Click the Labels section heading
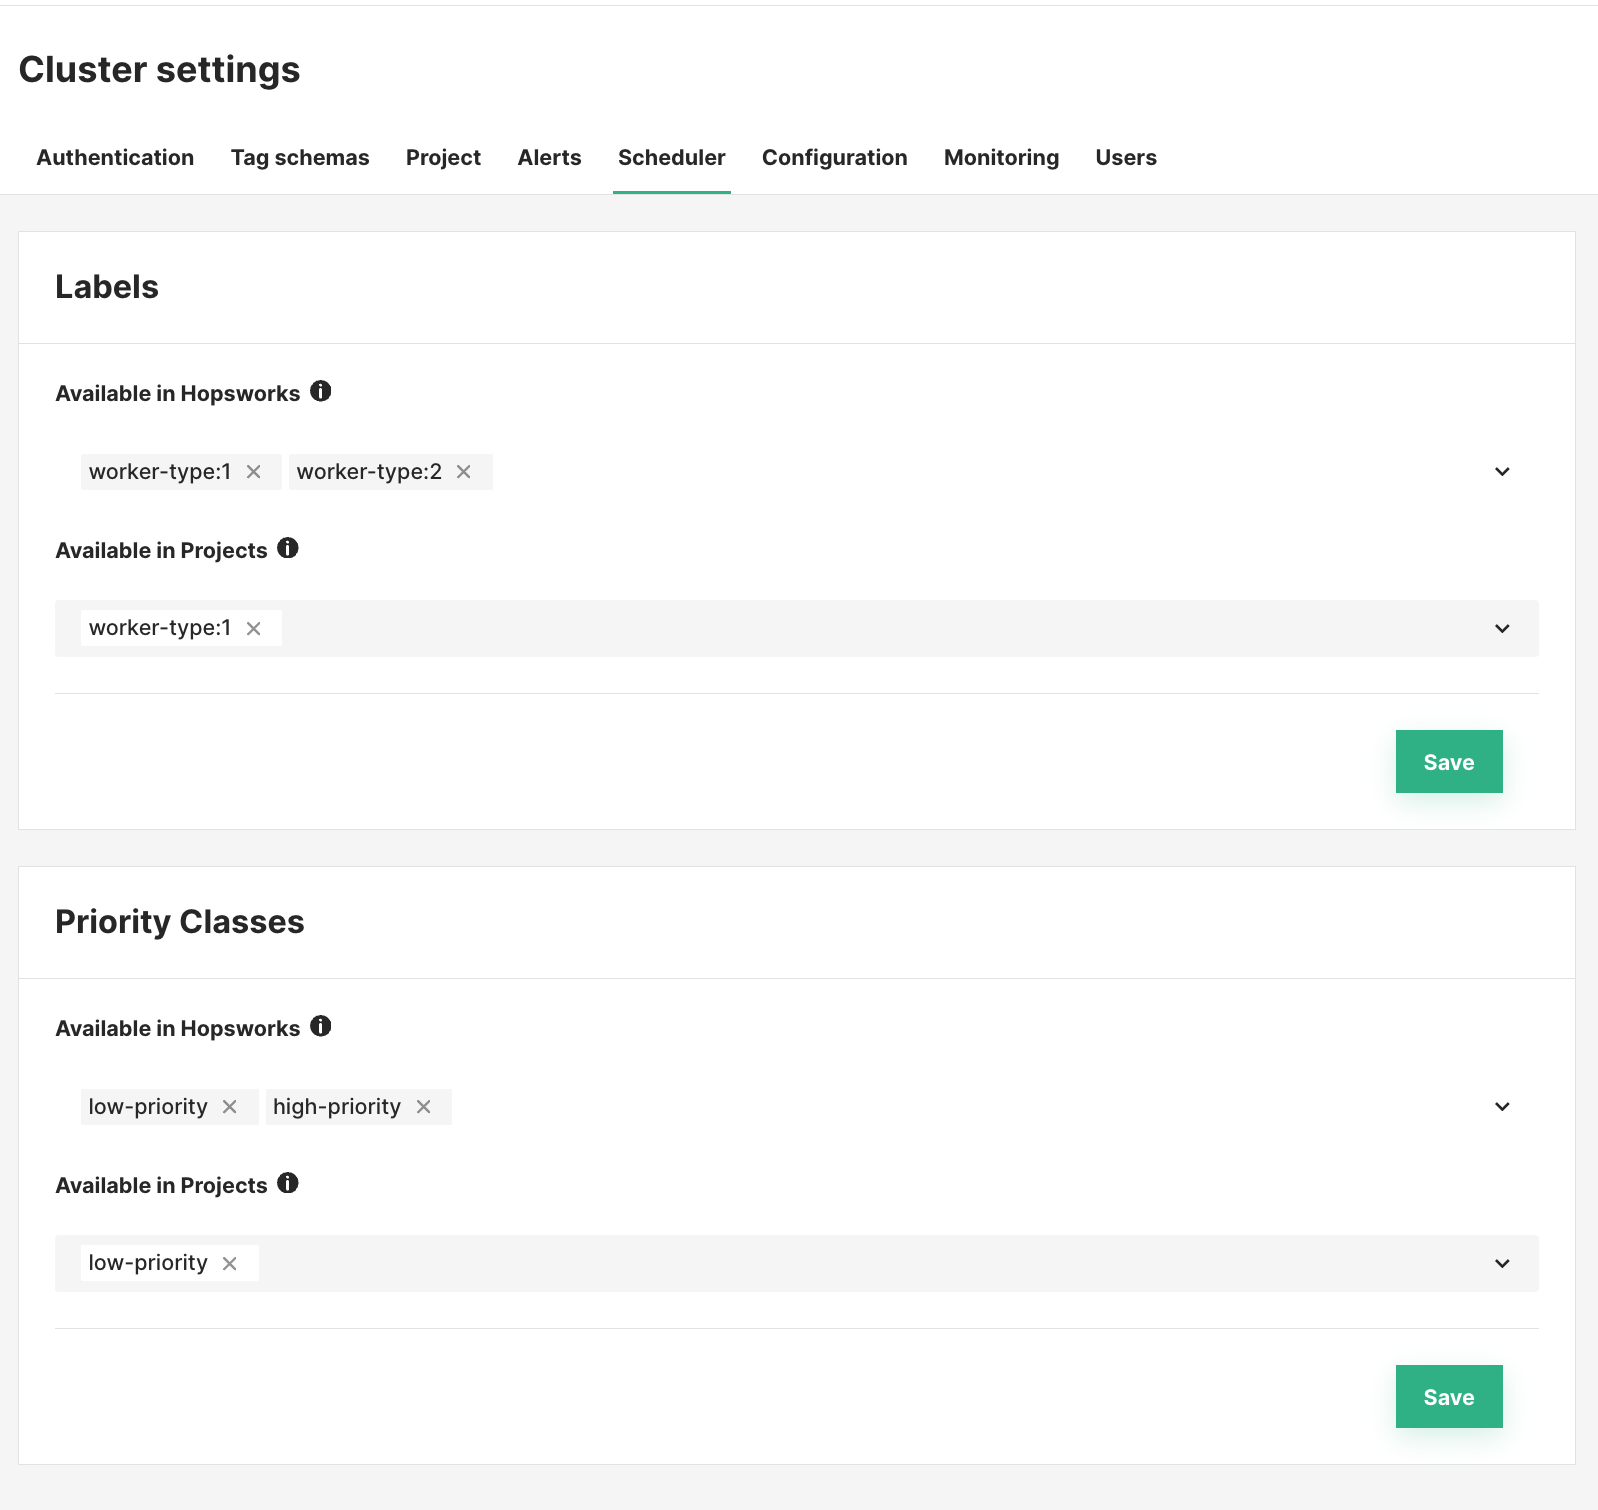This screenshot has width=1598, height=1510. coord(107,287)
